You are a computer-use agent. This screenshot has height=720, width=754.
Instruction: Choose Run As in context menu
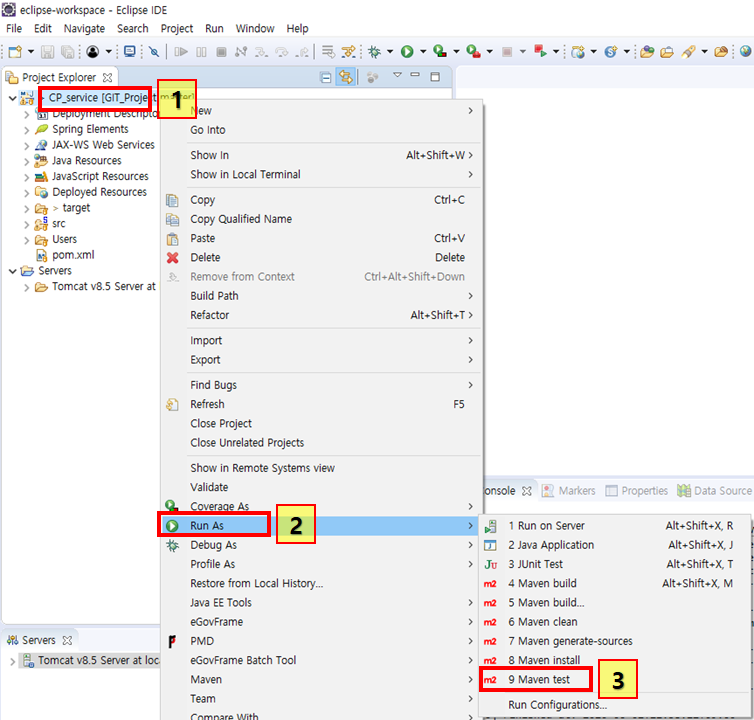[320, 526]
